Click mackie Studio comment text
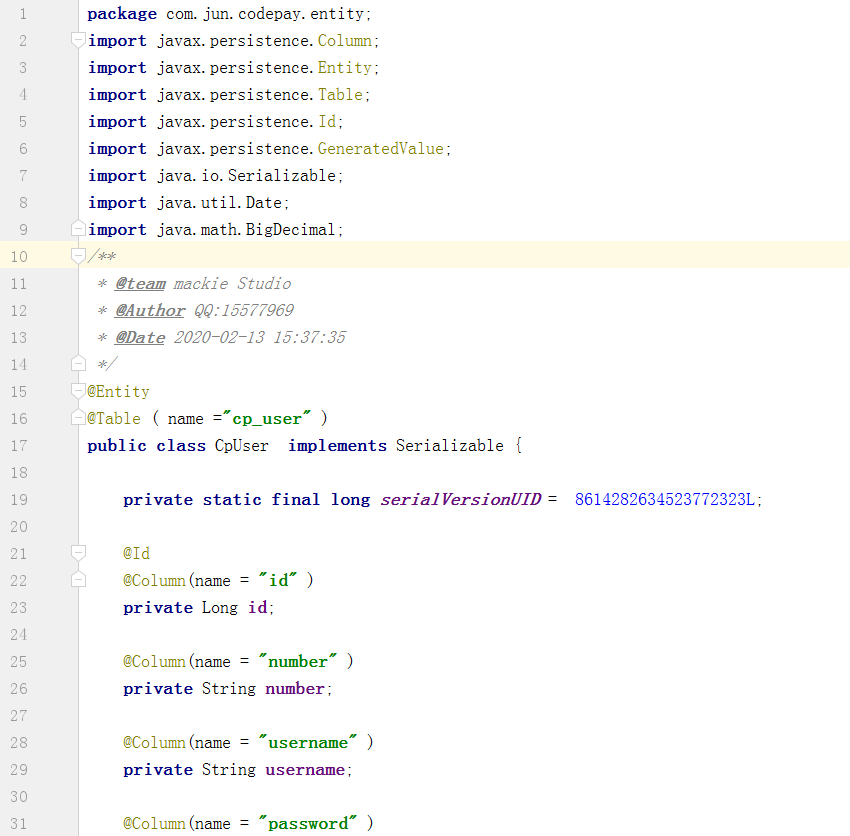Screen dimensions: 850x836 233,284
